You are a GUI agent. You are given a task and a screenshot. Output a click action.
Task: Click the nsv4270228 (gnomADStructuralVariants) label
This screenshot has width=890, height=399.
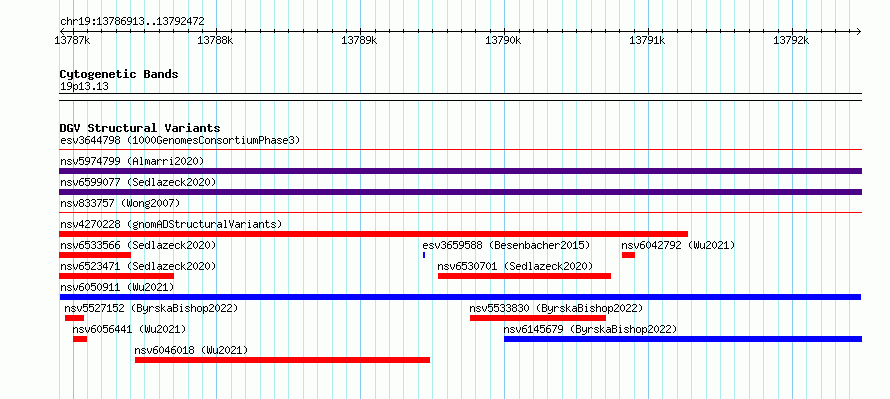(171, 224)
